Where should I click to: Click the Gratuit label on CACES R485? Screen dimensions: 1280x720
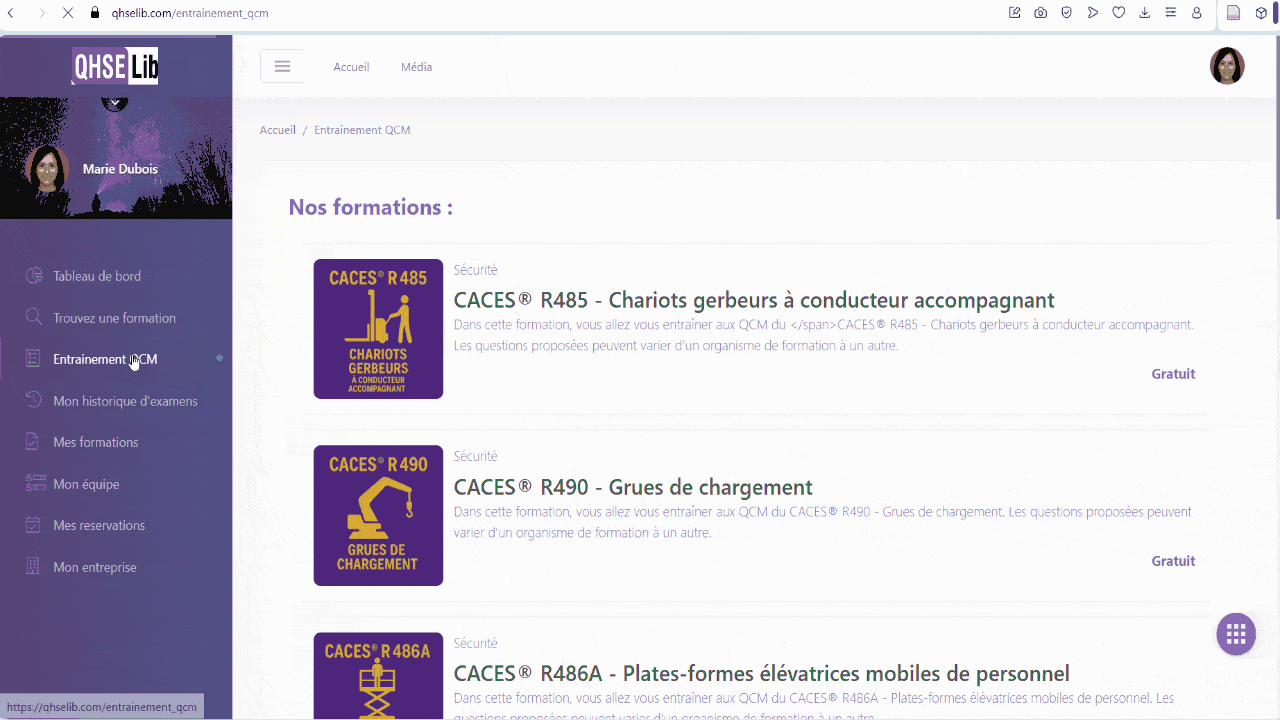click(x=1173, y=373)
